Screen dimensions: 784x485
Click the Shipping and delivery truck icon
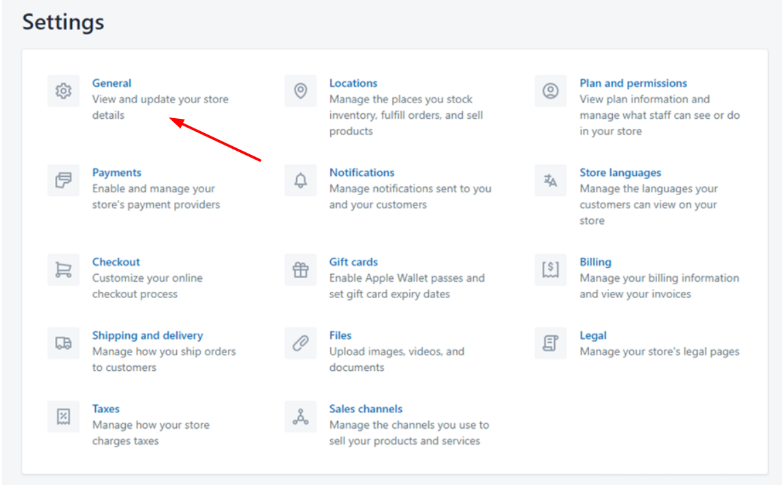64,343
